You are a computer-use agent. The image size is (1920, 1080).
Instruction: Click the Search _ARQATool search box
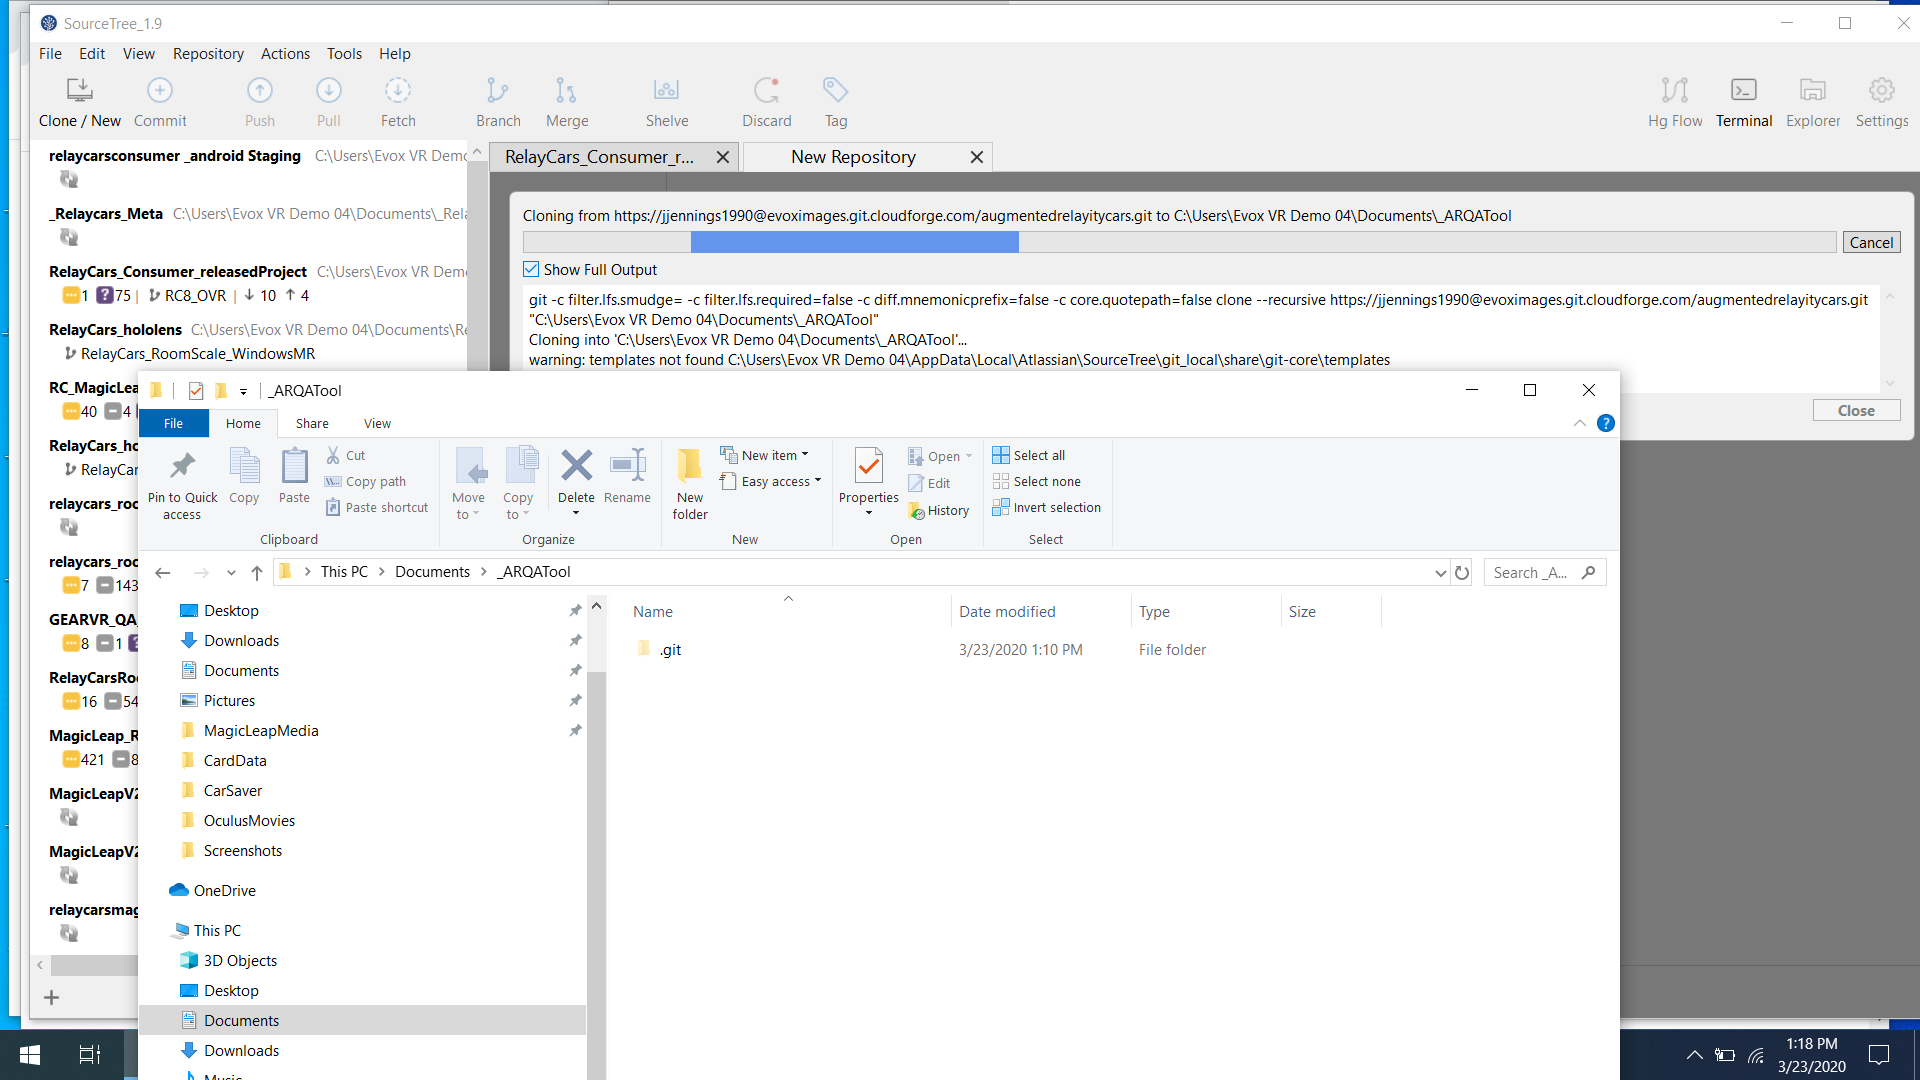pos(1545,572)
